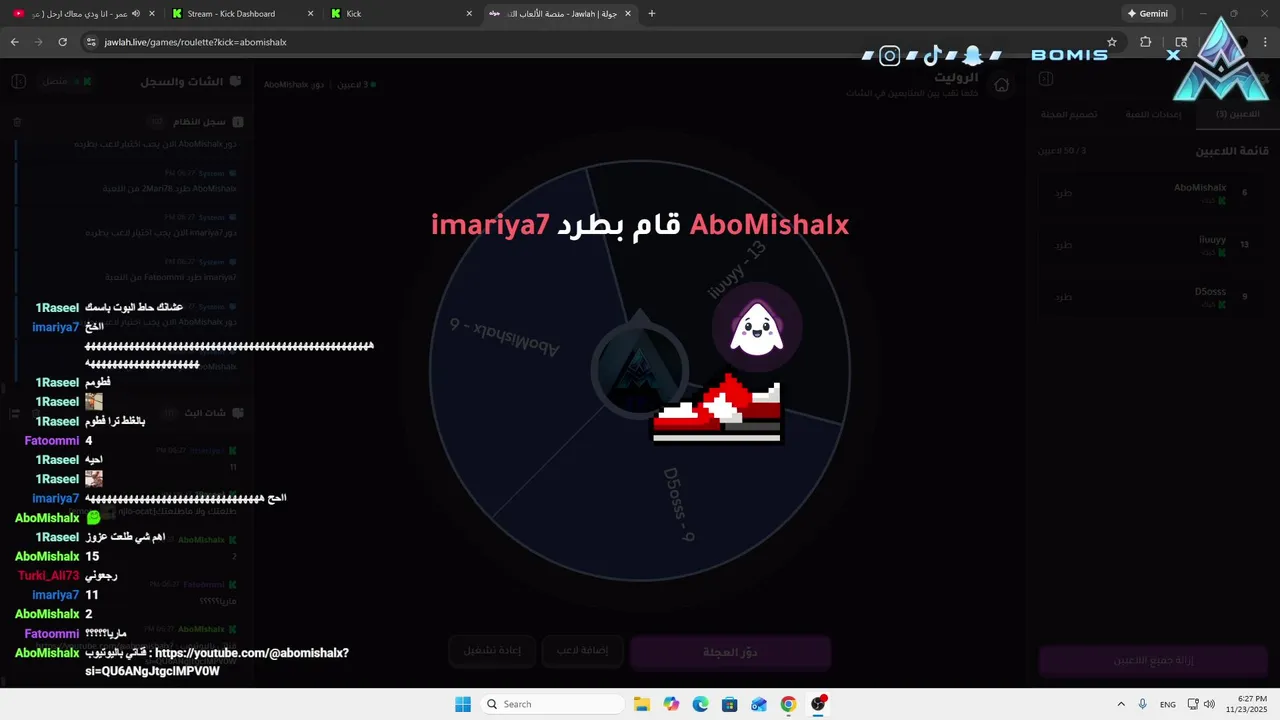1280x720 pixels.
Task: Open OBS Studio from the taskbar
Action: [818, 704]
